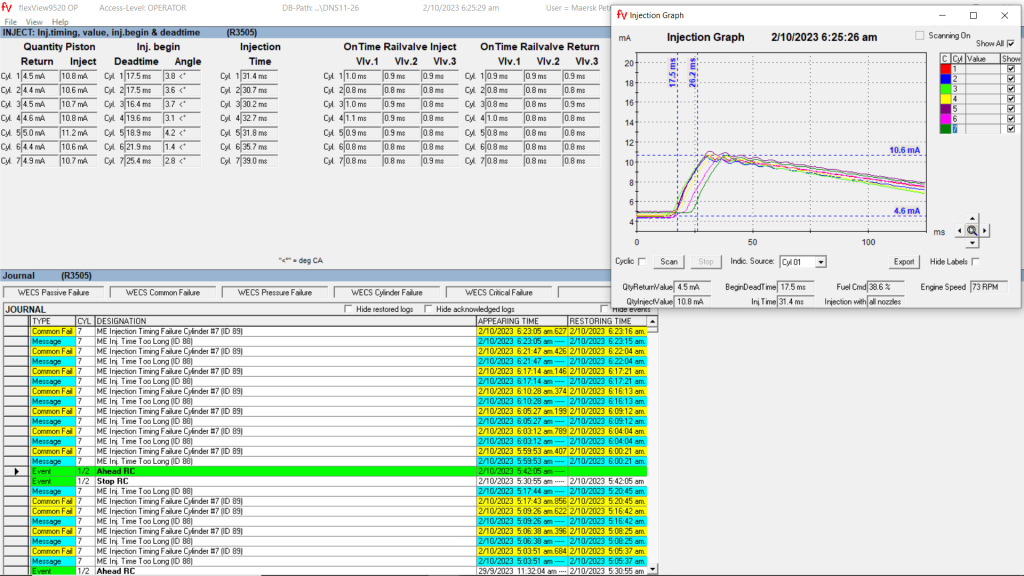
Task: Select the current-row marker beside Ahead RC
Action: pos(16,470)
